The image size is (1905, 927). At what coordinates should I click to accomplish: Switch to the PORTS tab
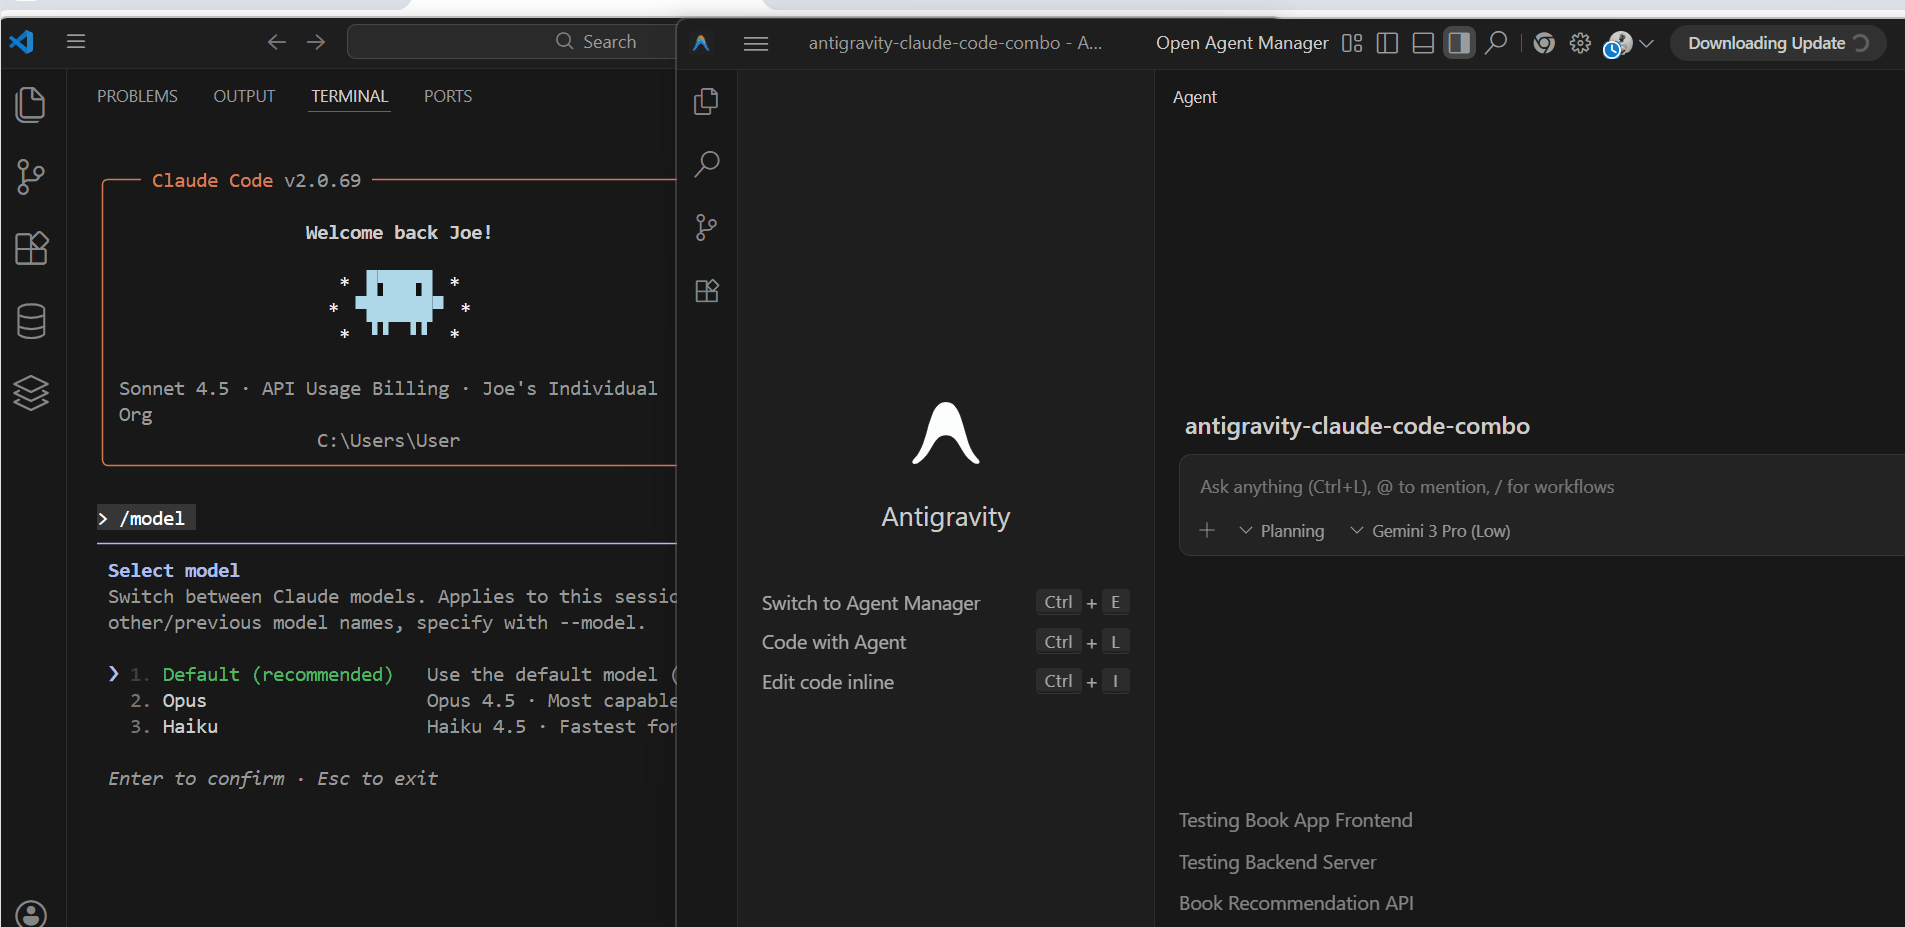[448, 96]
